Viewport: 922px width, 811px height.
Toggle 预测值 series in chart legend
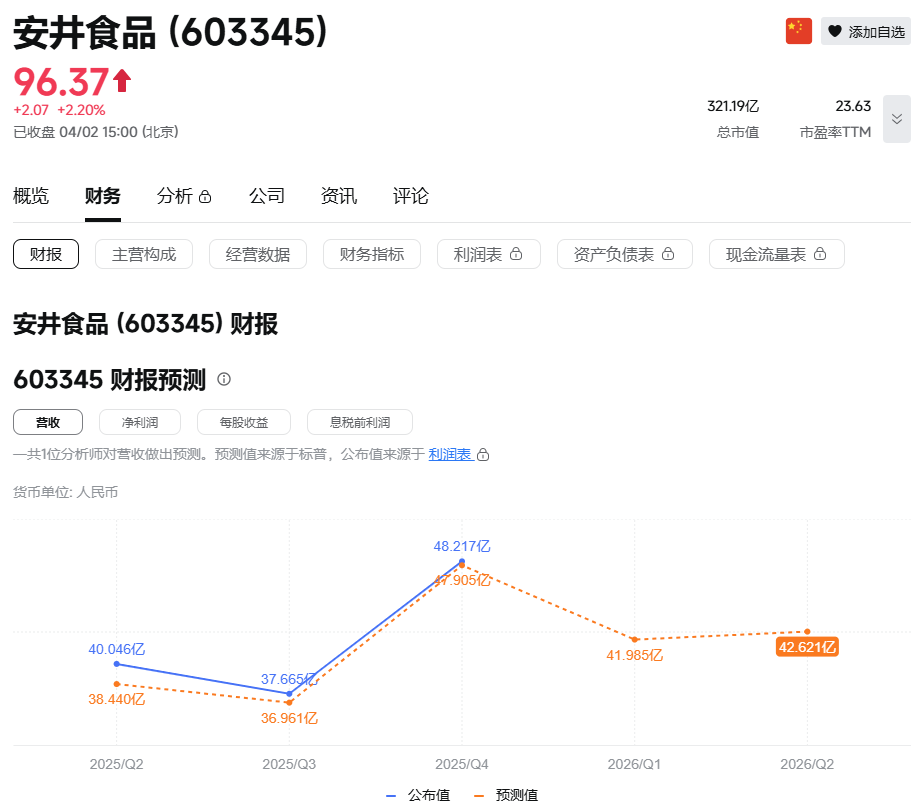[x=506, y=795]
